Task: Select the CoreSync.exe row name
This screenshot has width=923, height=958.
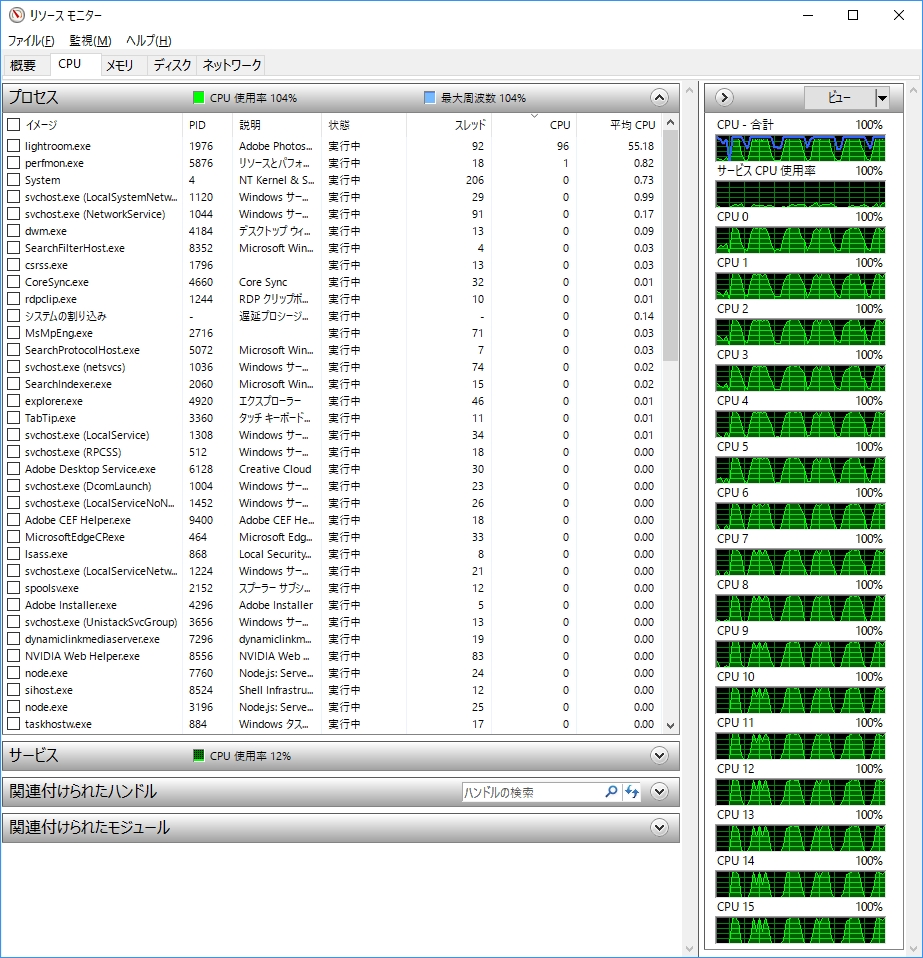Action: [x=57, y=282]
